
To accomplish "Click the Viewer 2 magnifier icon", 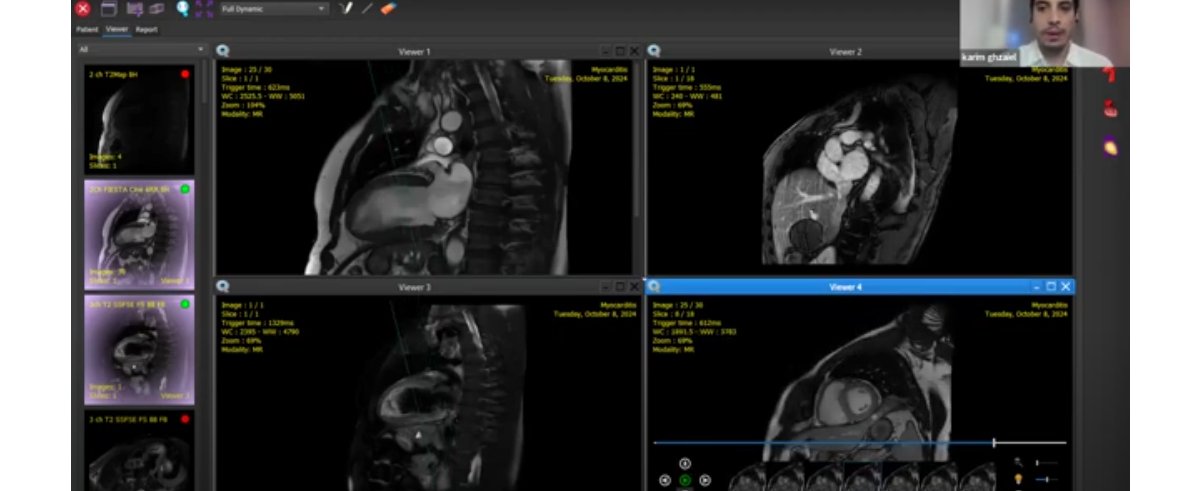I will (x=654, y=51).
